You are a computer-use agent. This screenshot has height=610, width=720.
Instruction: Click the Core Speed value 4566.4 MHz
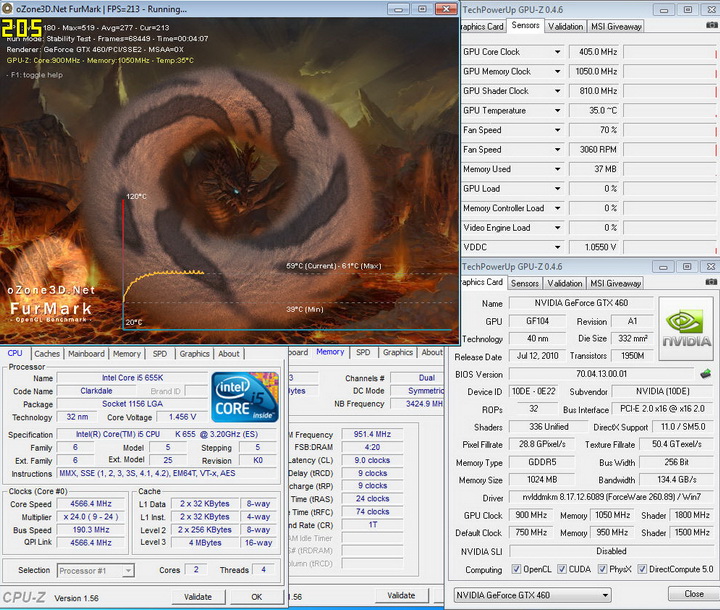[91, 503]
